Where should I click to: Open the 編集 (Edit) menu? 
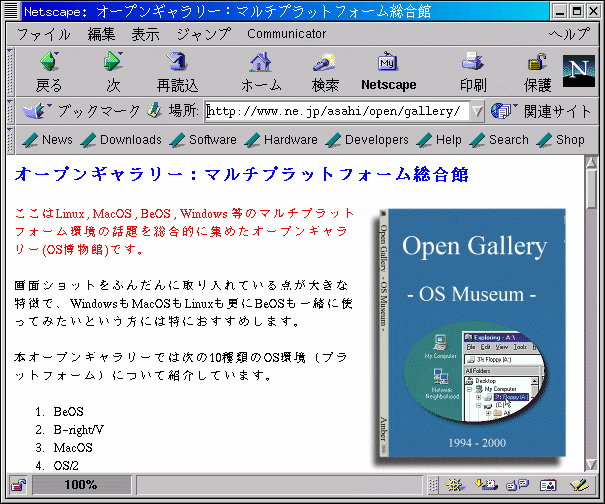tap(101, 34)
